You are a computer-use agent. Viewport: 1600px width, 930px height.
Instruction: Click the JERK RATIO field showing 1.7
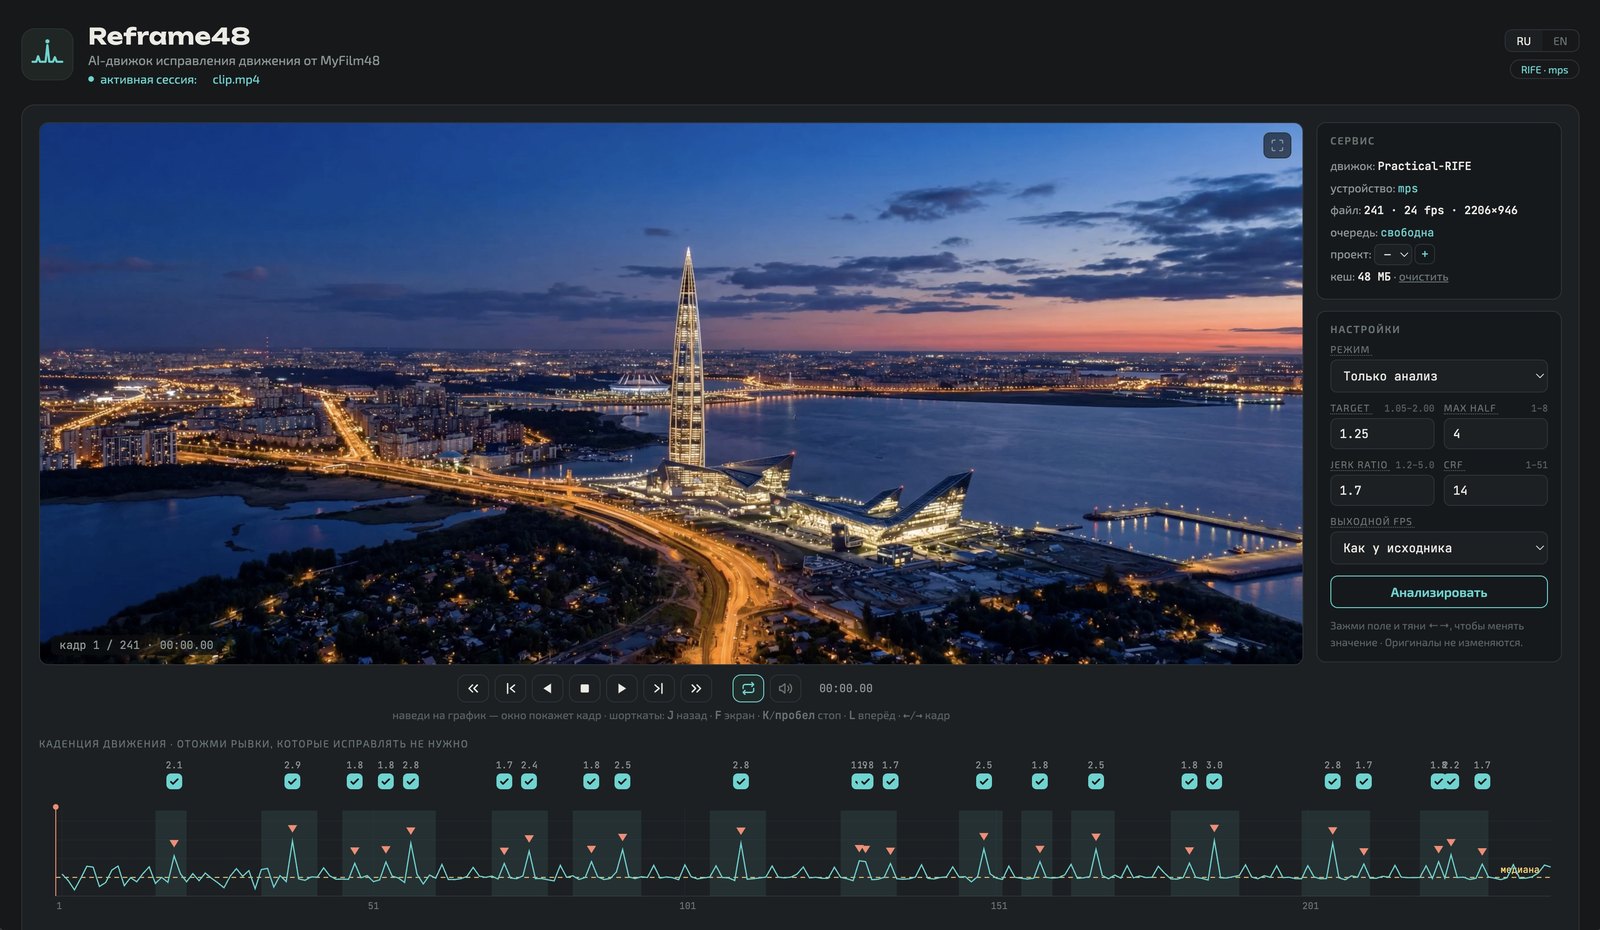click(x=1382, y=491)
